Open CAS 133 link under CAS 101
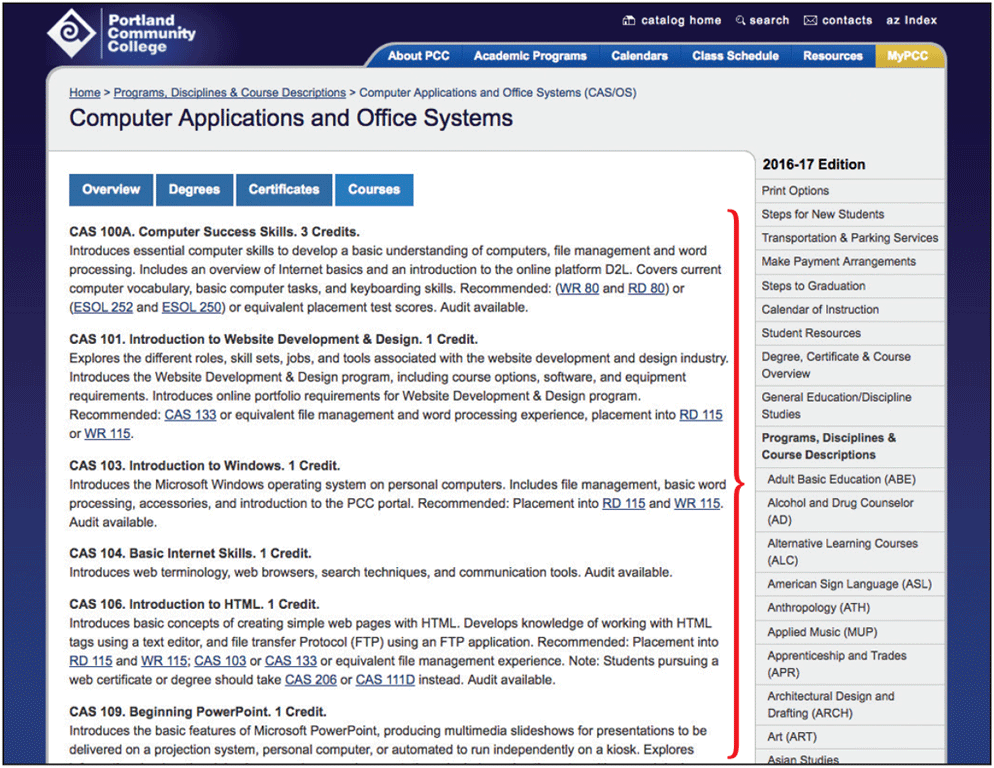 click(190, 415)
